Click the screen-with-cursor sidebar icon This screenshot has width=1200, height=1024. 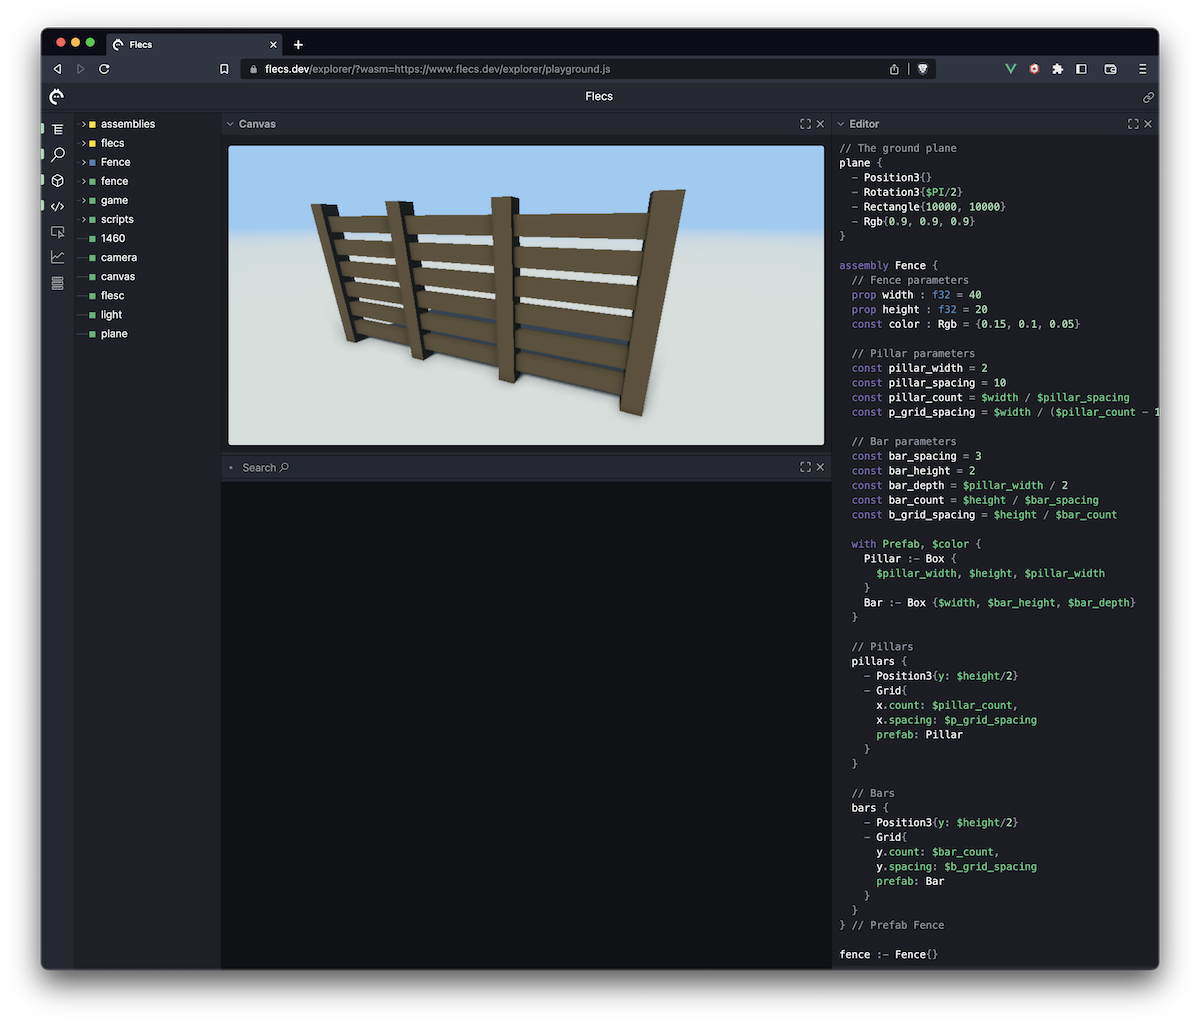pos(57,232)
